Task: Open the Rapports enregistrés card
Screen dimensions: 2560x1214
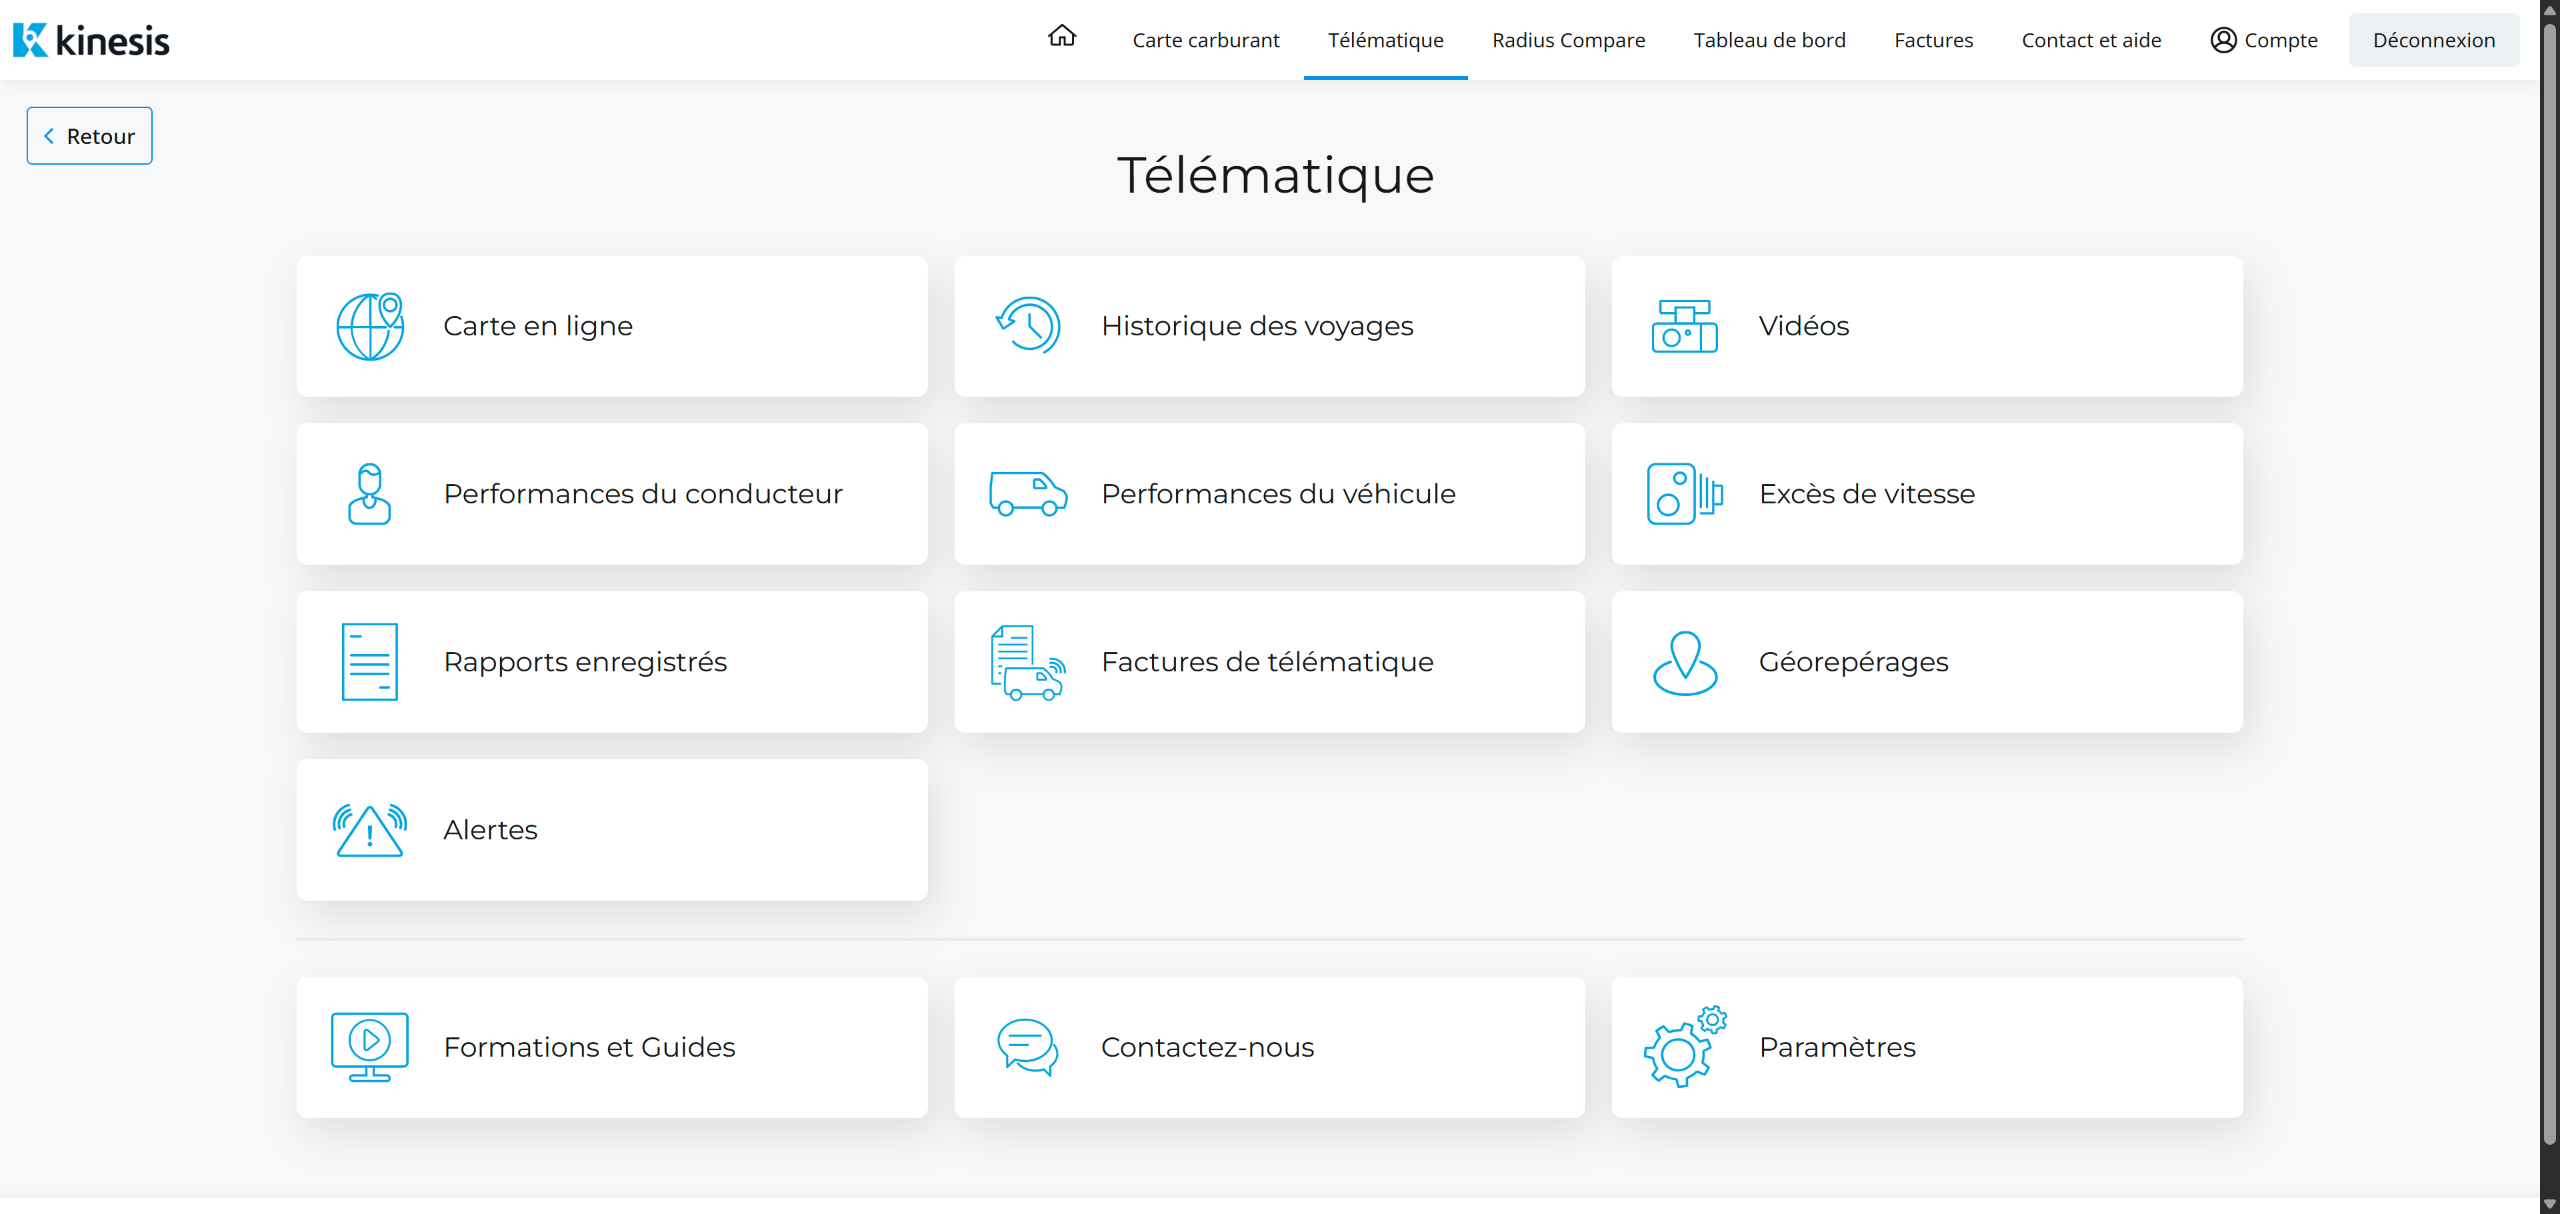Action: (x=612, y=662)
